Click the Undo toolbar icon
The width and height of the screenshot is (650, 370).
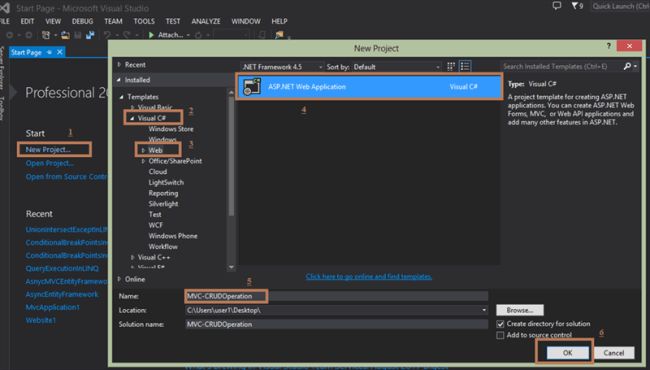[x=107, y=35]
